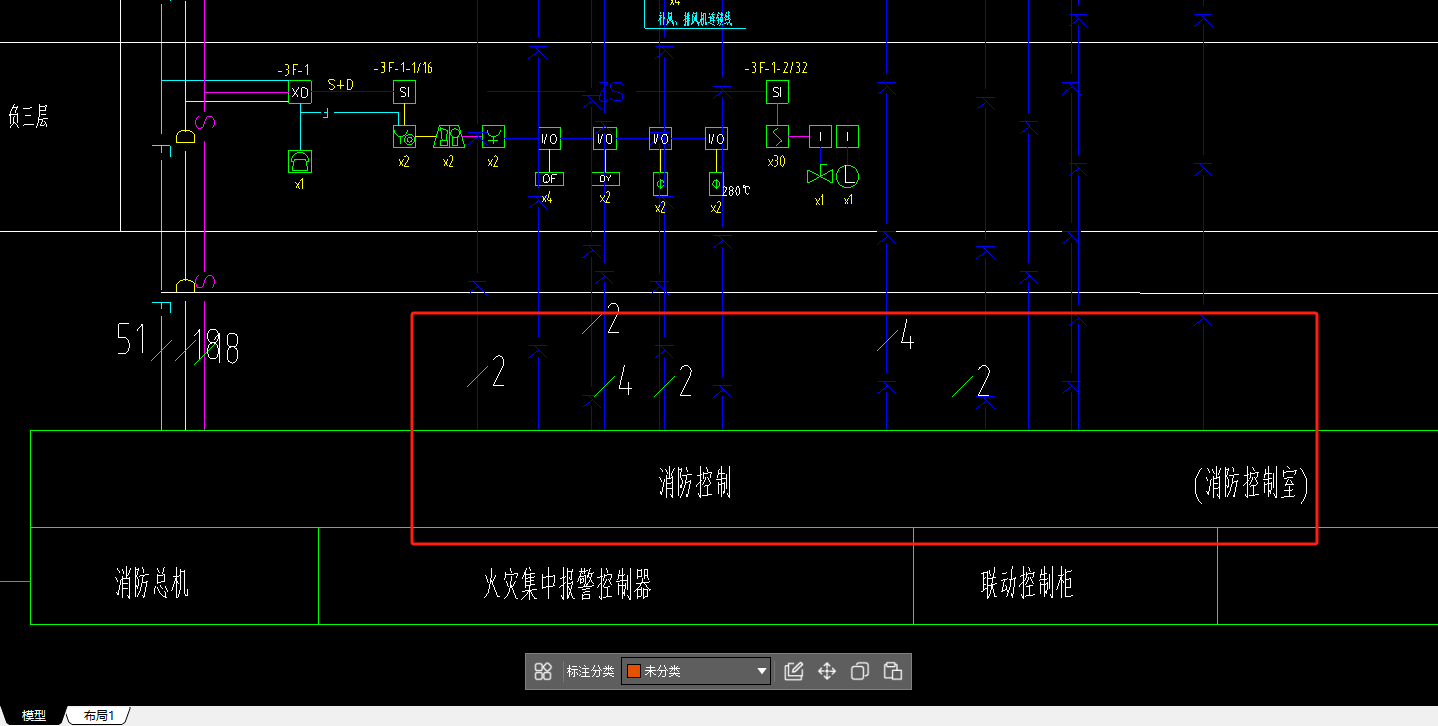Viewport: 1438px width, 726px height.
Task: Click the x30 quantity label
Action: pyautogui.click(x=776, y=162)
